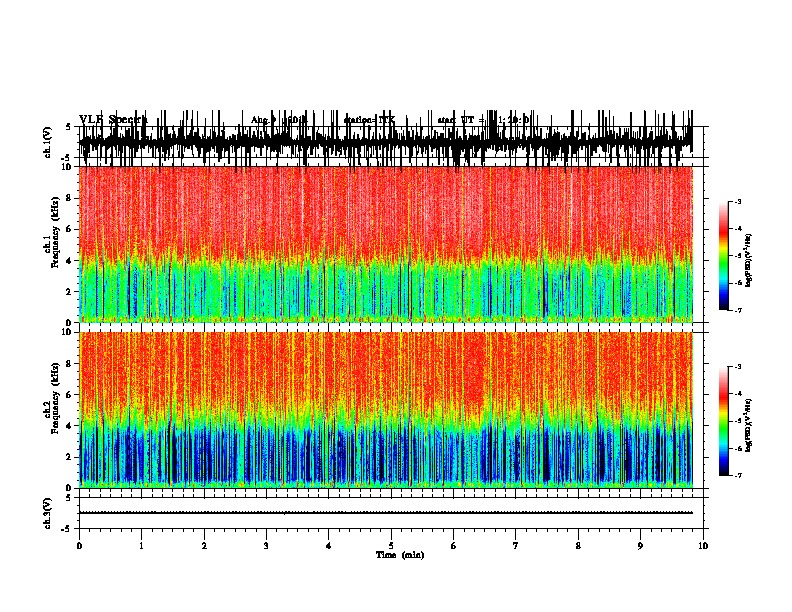The width and height of the screenshot is (792, 612).
Task: Click the -6 label on ch.2 color bar
Action: click(x=737, y=448)
